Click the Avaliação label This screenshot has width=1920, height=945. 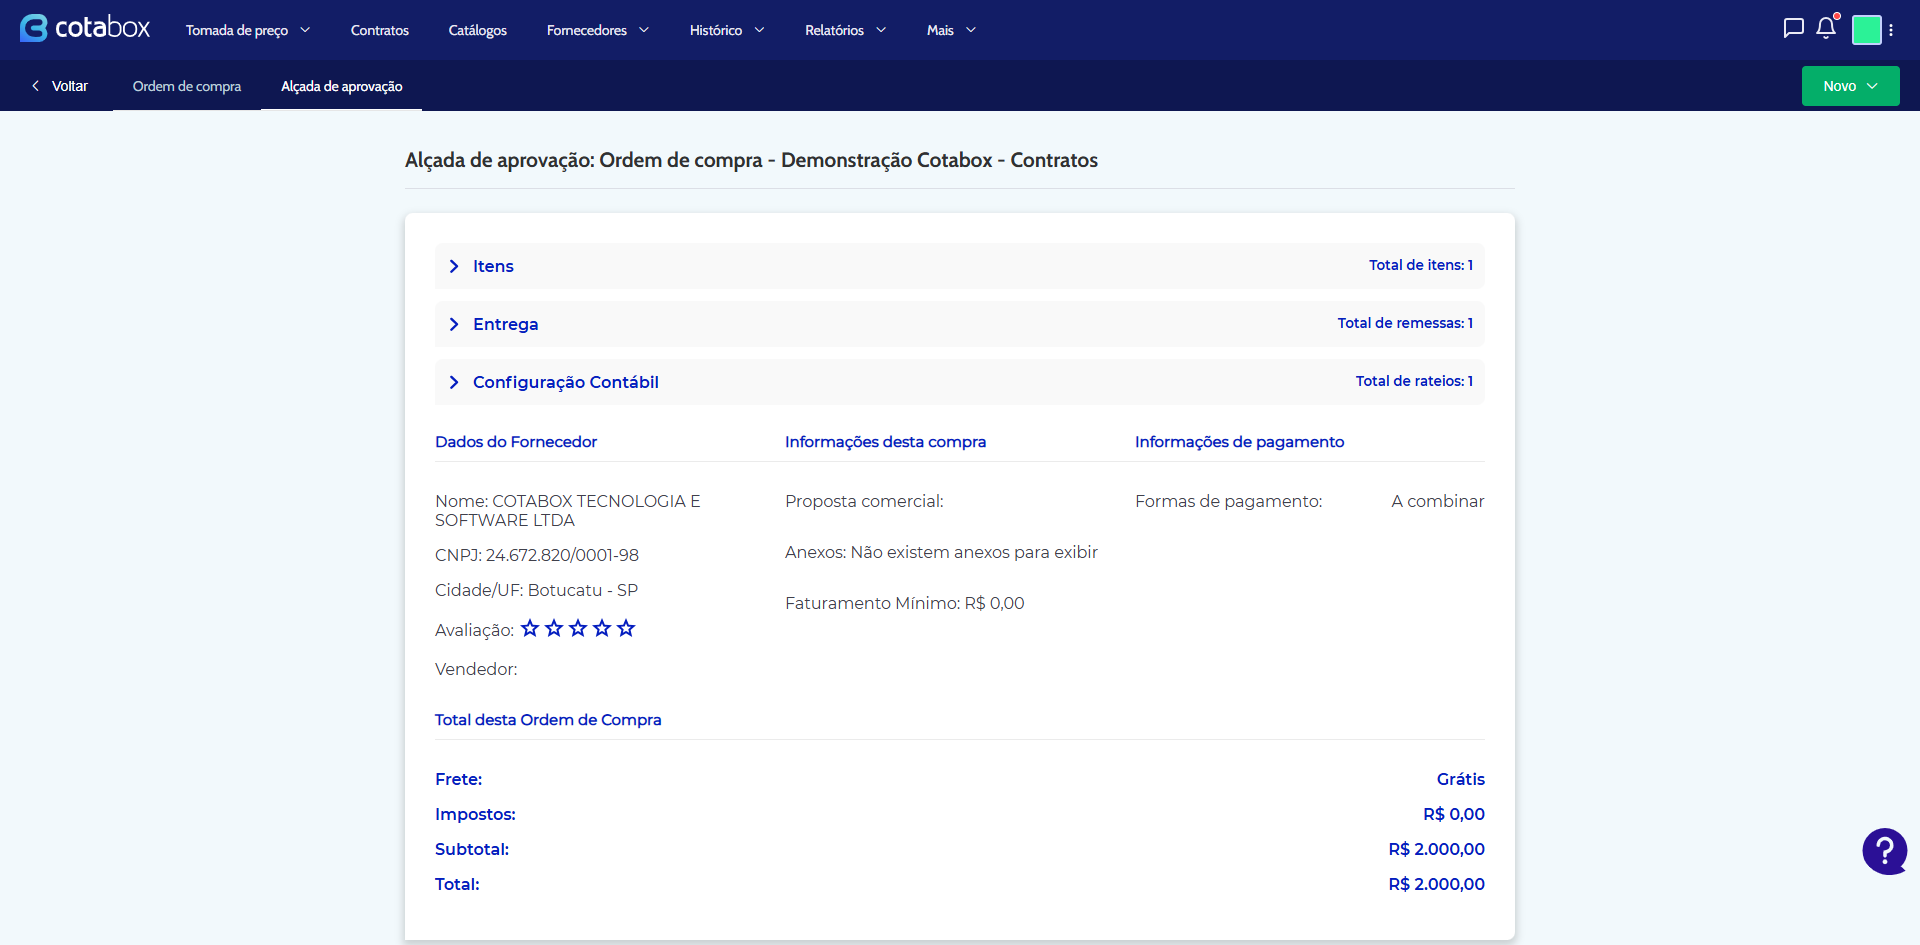pyautogui.click(x=474, y=630)
